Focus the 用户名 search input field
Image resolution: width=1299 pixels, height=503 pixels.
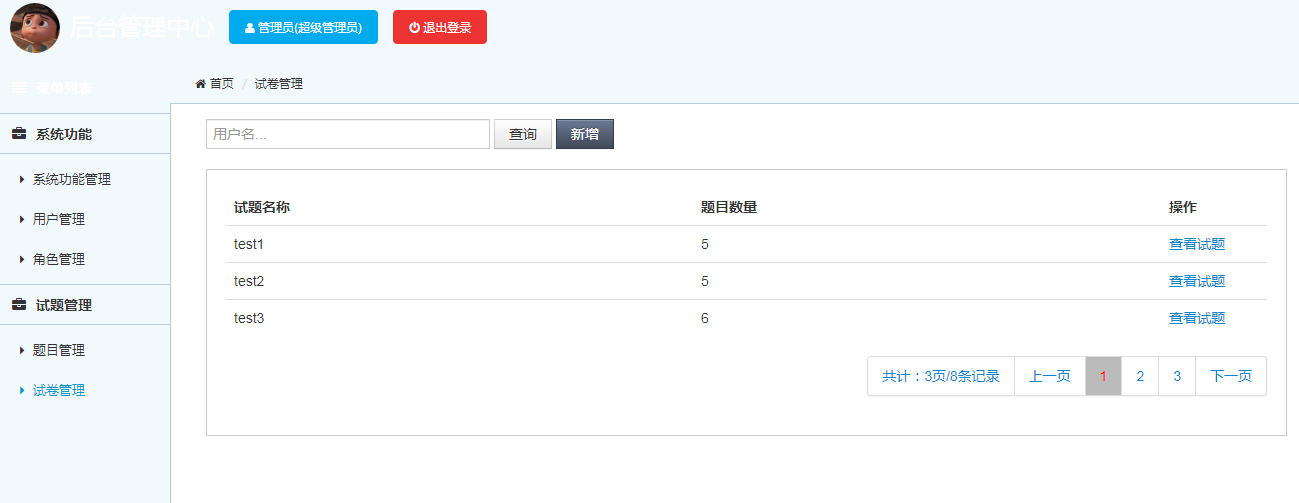pos(348,134)
